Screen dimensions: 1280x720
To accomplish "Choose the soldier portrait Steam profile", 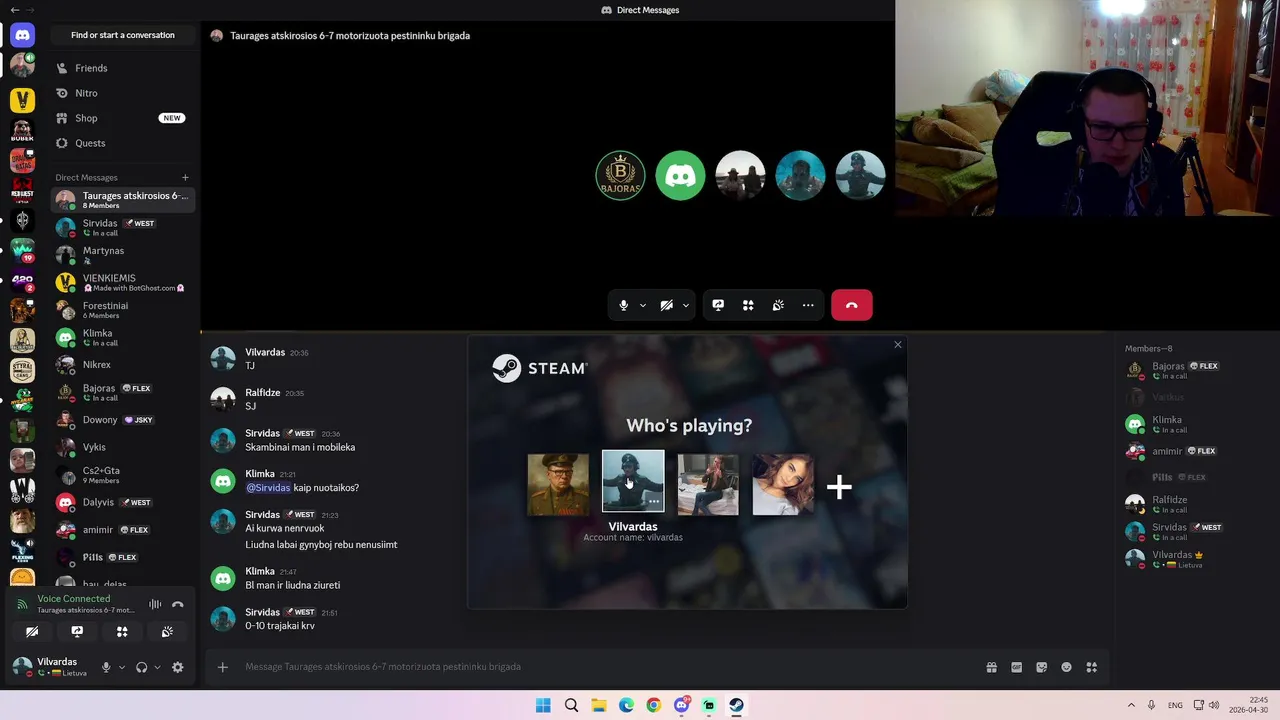I will click(558, 485).
